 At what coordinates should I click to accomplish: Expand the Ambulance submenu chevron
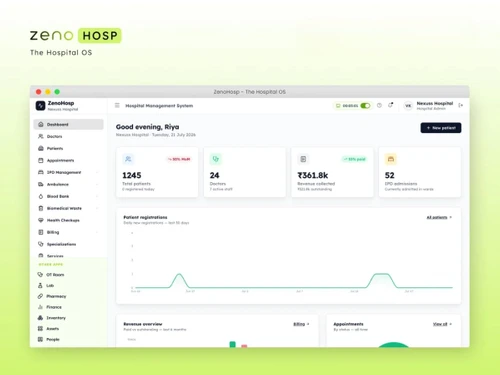[97, 184]
